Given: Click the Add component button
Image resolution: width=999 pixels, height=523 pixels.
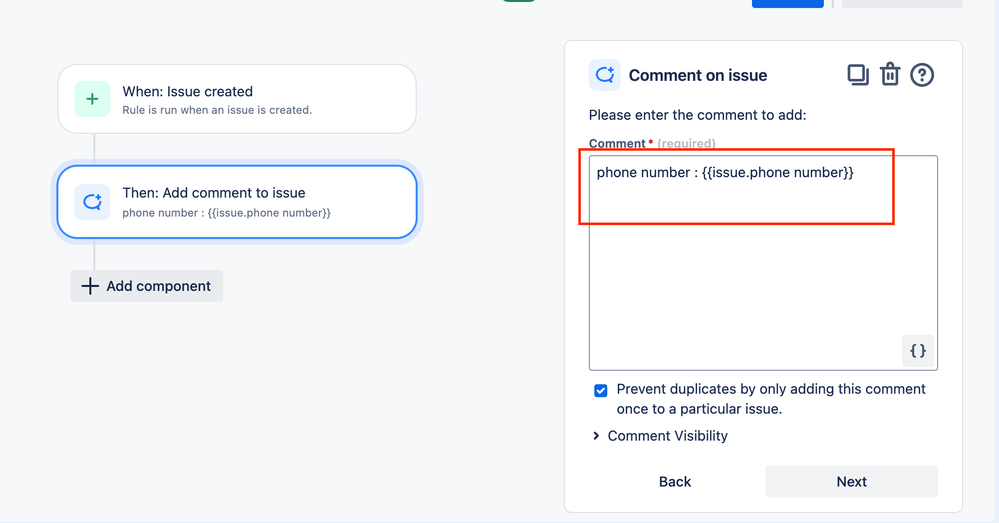Looking at the screenshot, I should pos(147,286).
